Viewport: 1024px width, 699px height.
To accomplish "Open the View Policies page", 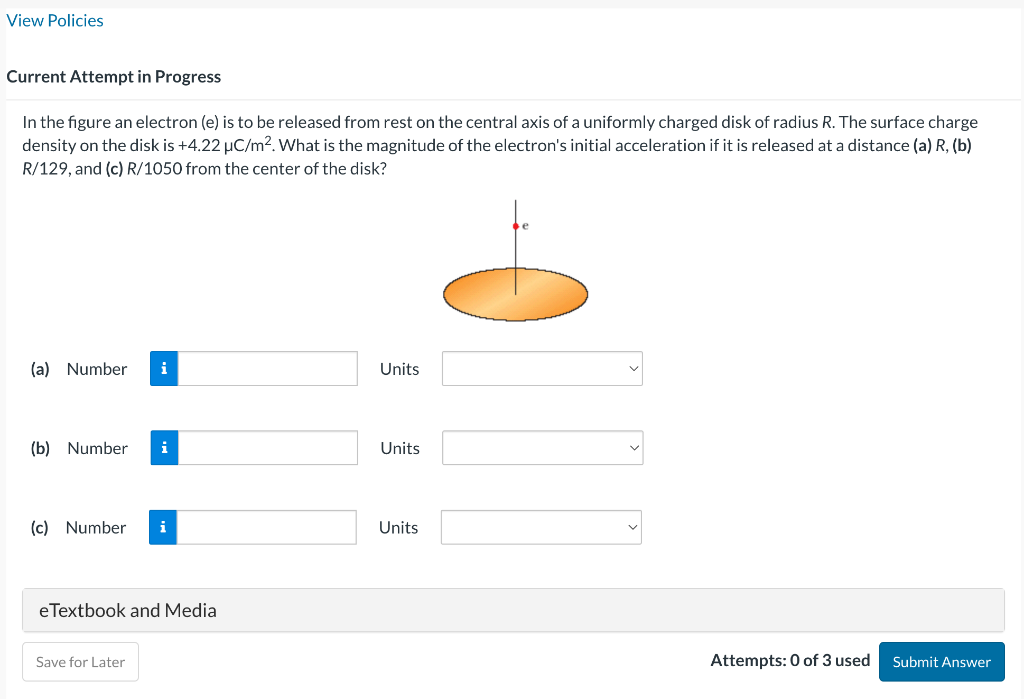I will pos(55,20).
